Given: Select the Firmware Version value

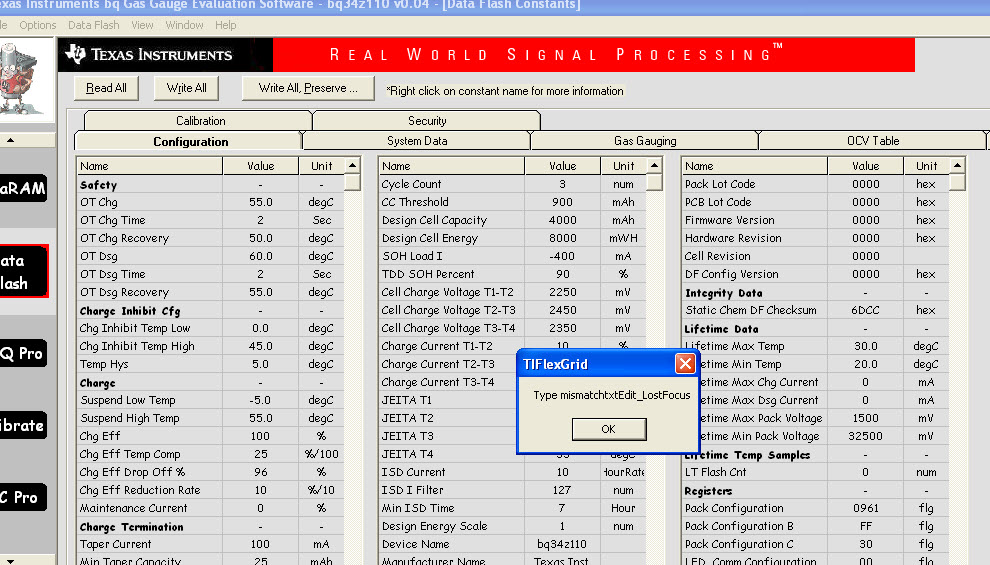Looking at the screenshot, I should tap(865, 220).
